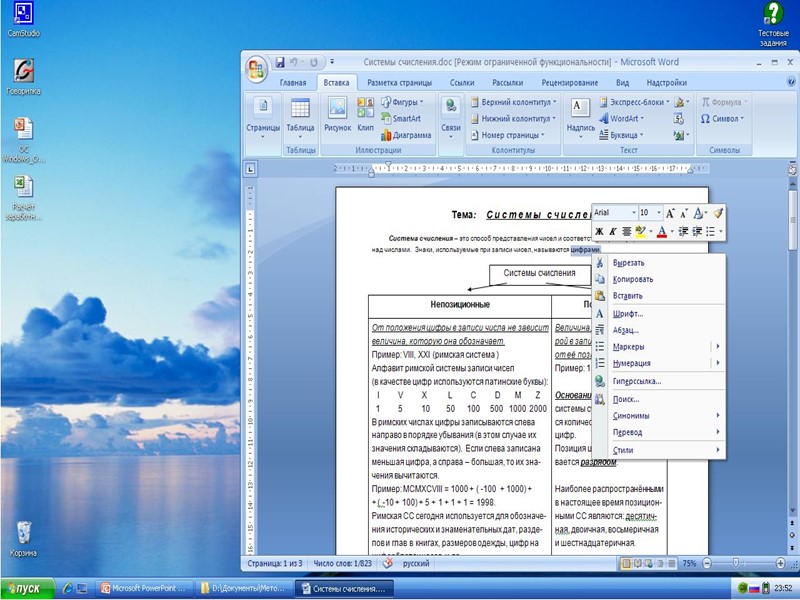
Task: Expand the Экспресс-блоки dropdown
Action: coord(634,102)
